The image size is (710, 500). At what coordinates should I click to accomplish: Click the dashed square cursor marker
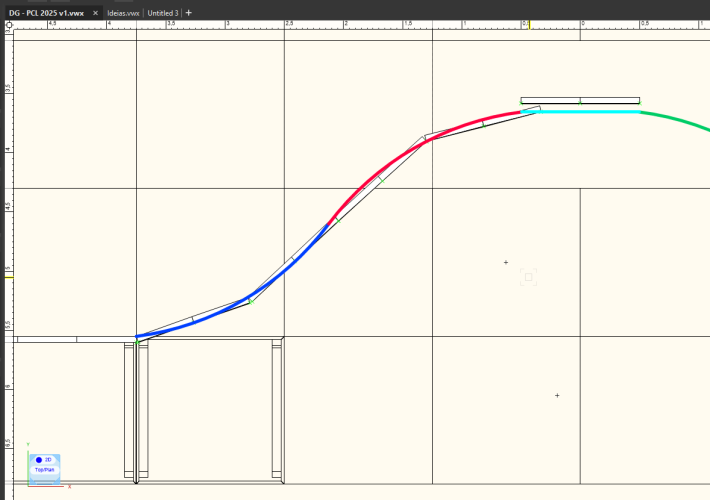(529, 277)
